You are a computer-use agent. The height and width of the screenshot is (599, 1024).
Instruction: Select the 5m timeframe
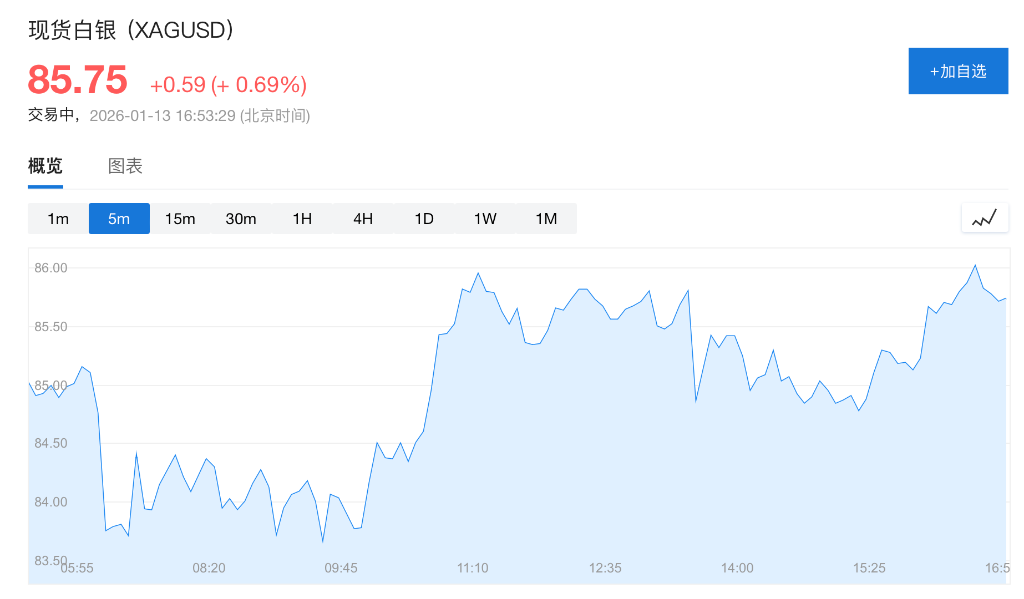tap(119, 219)
